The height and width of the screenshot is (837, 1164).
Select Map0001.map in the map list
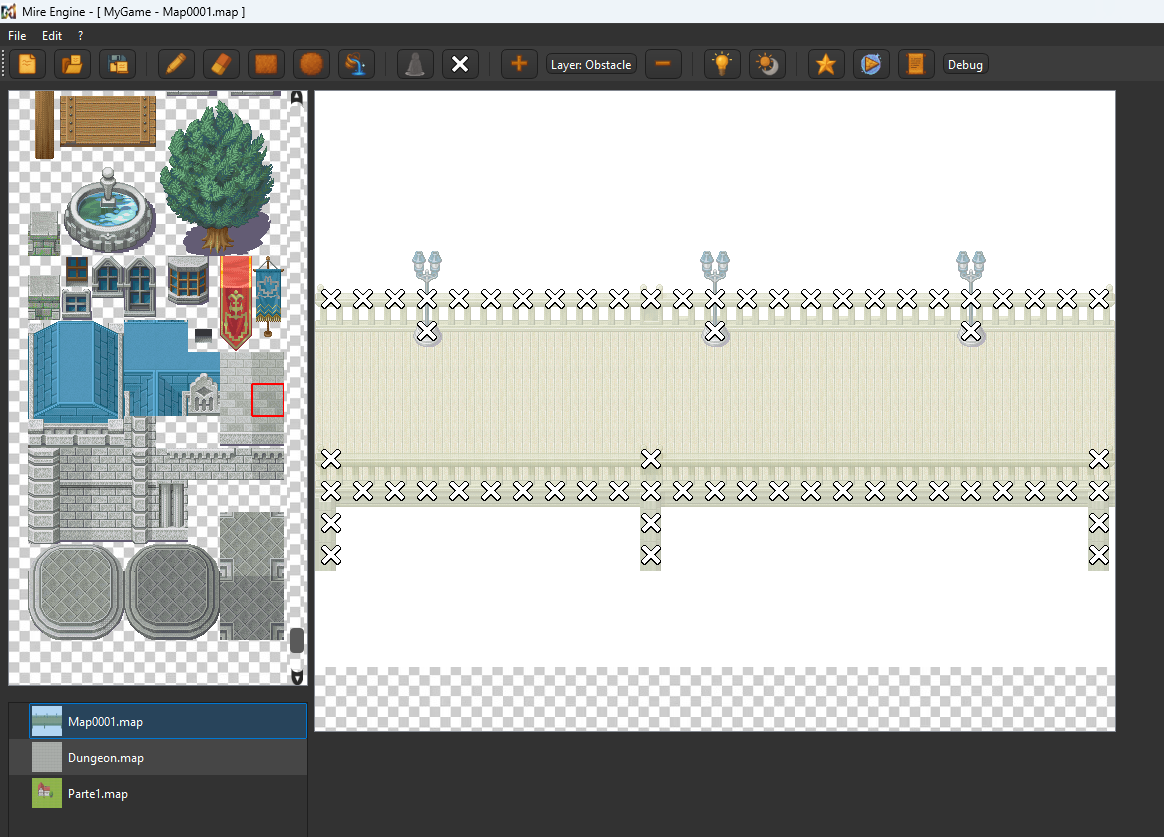[x=168, y=721]
